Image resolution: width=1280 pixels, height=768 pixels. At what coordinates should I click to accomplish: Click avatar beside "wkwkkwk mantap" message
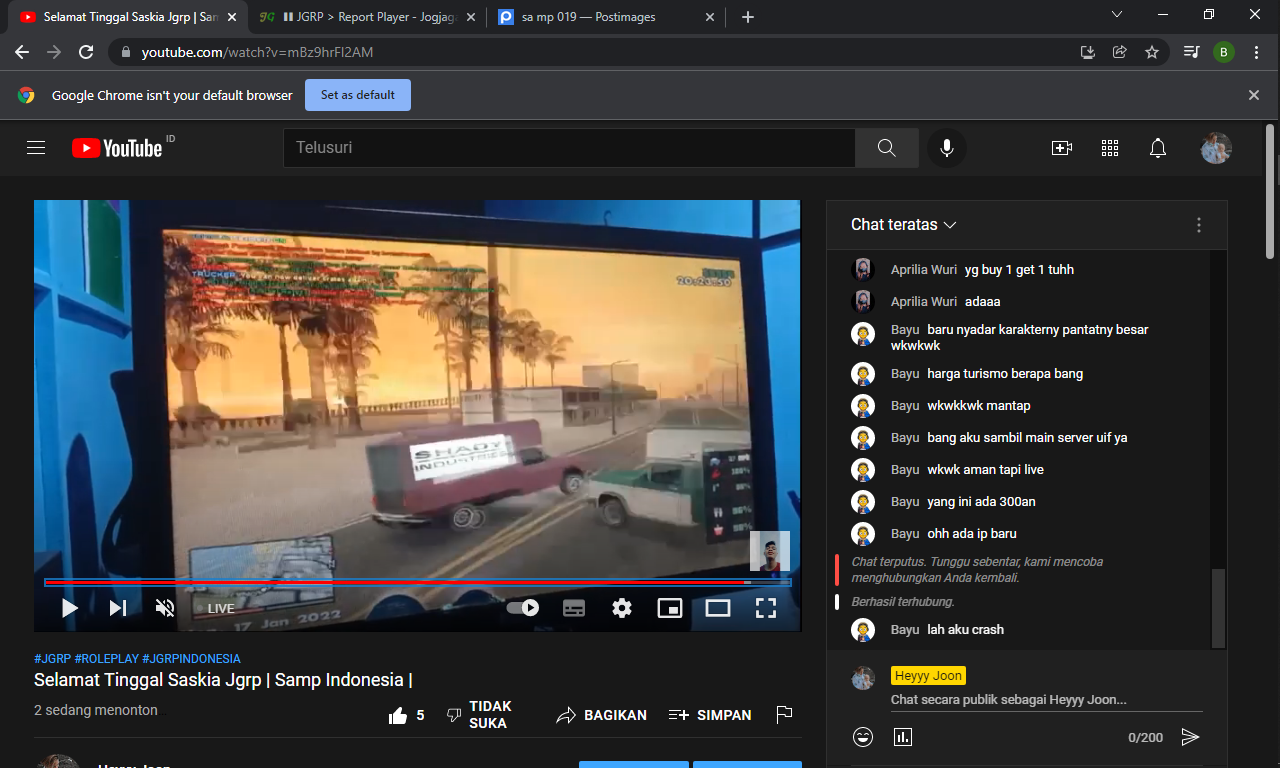click(x=863, y=406)
